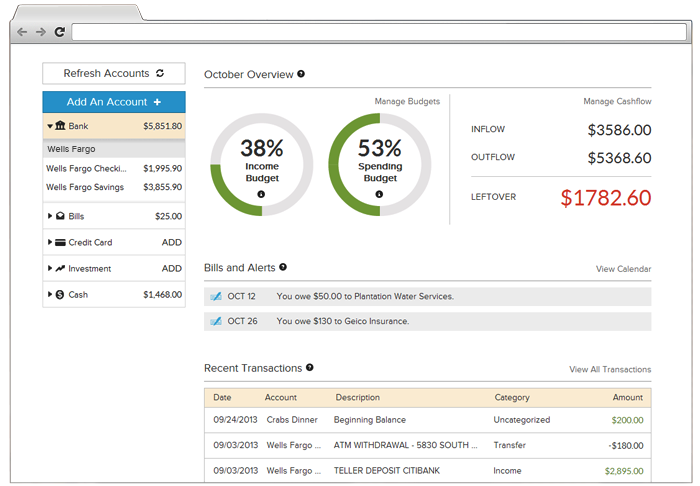Click the browser address bar
Viewport: 700px width, 486px height.
[x=379, y=32]
